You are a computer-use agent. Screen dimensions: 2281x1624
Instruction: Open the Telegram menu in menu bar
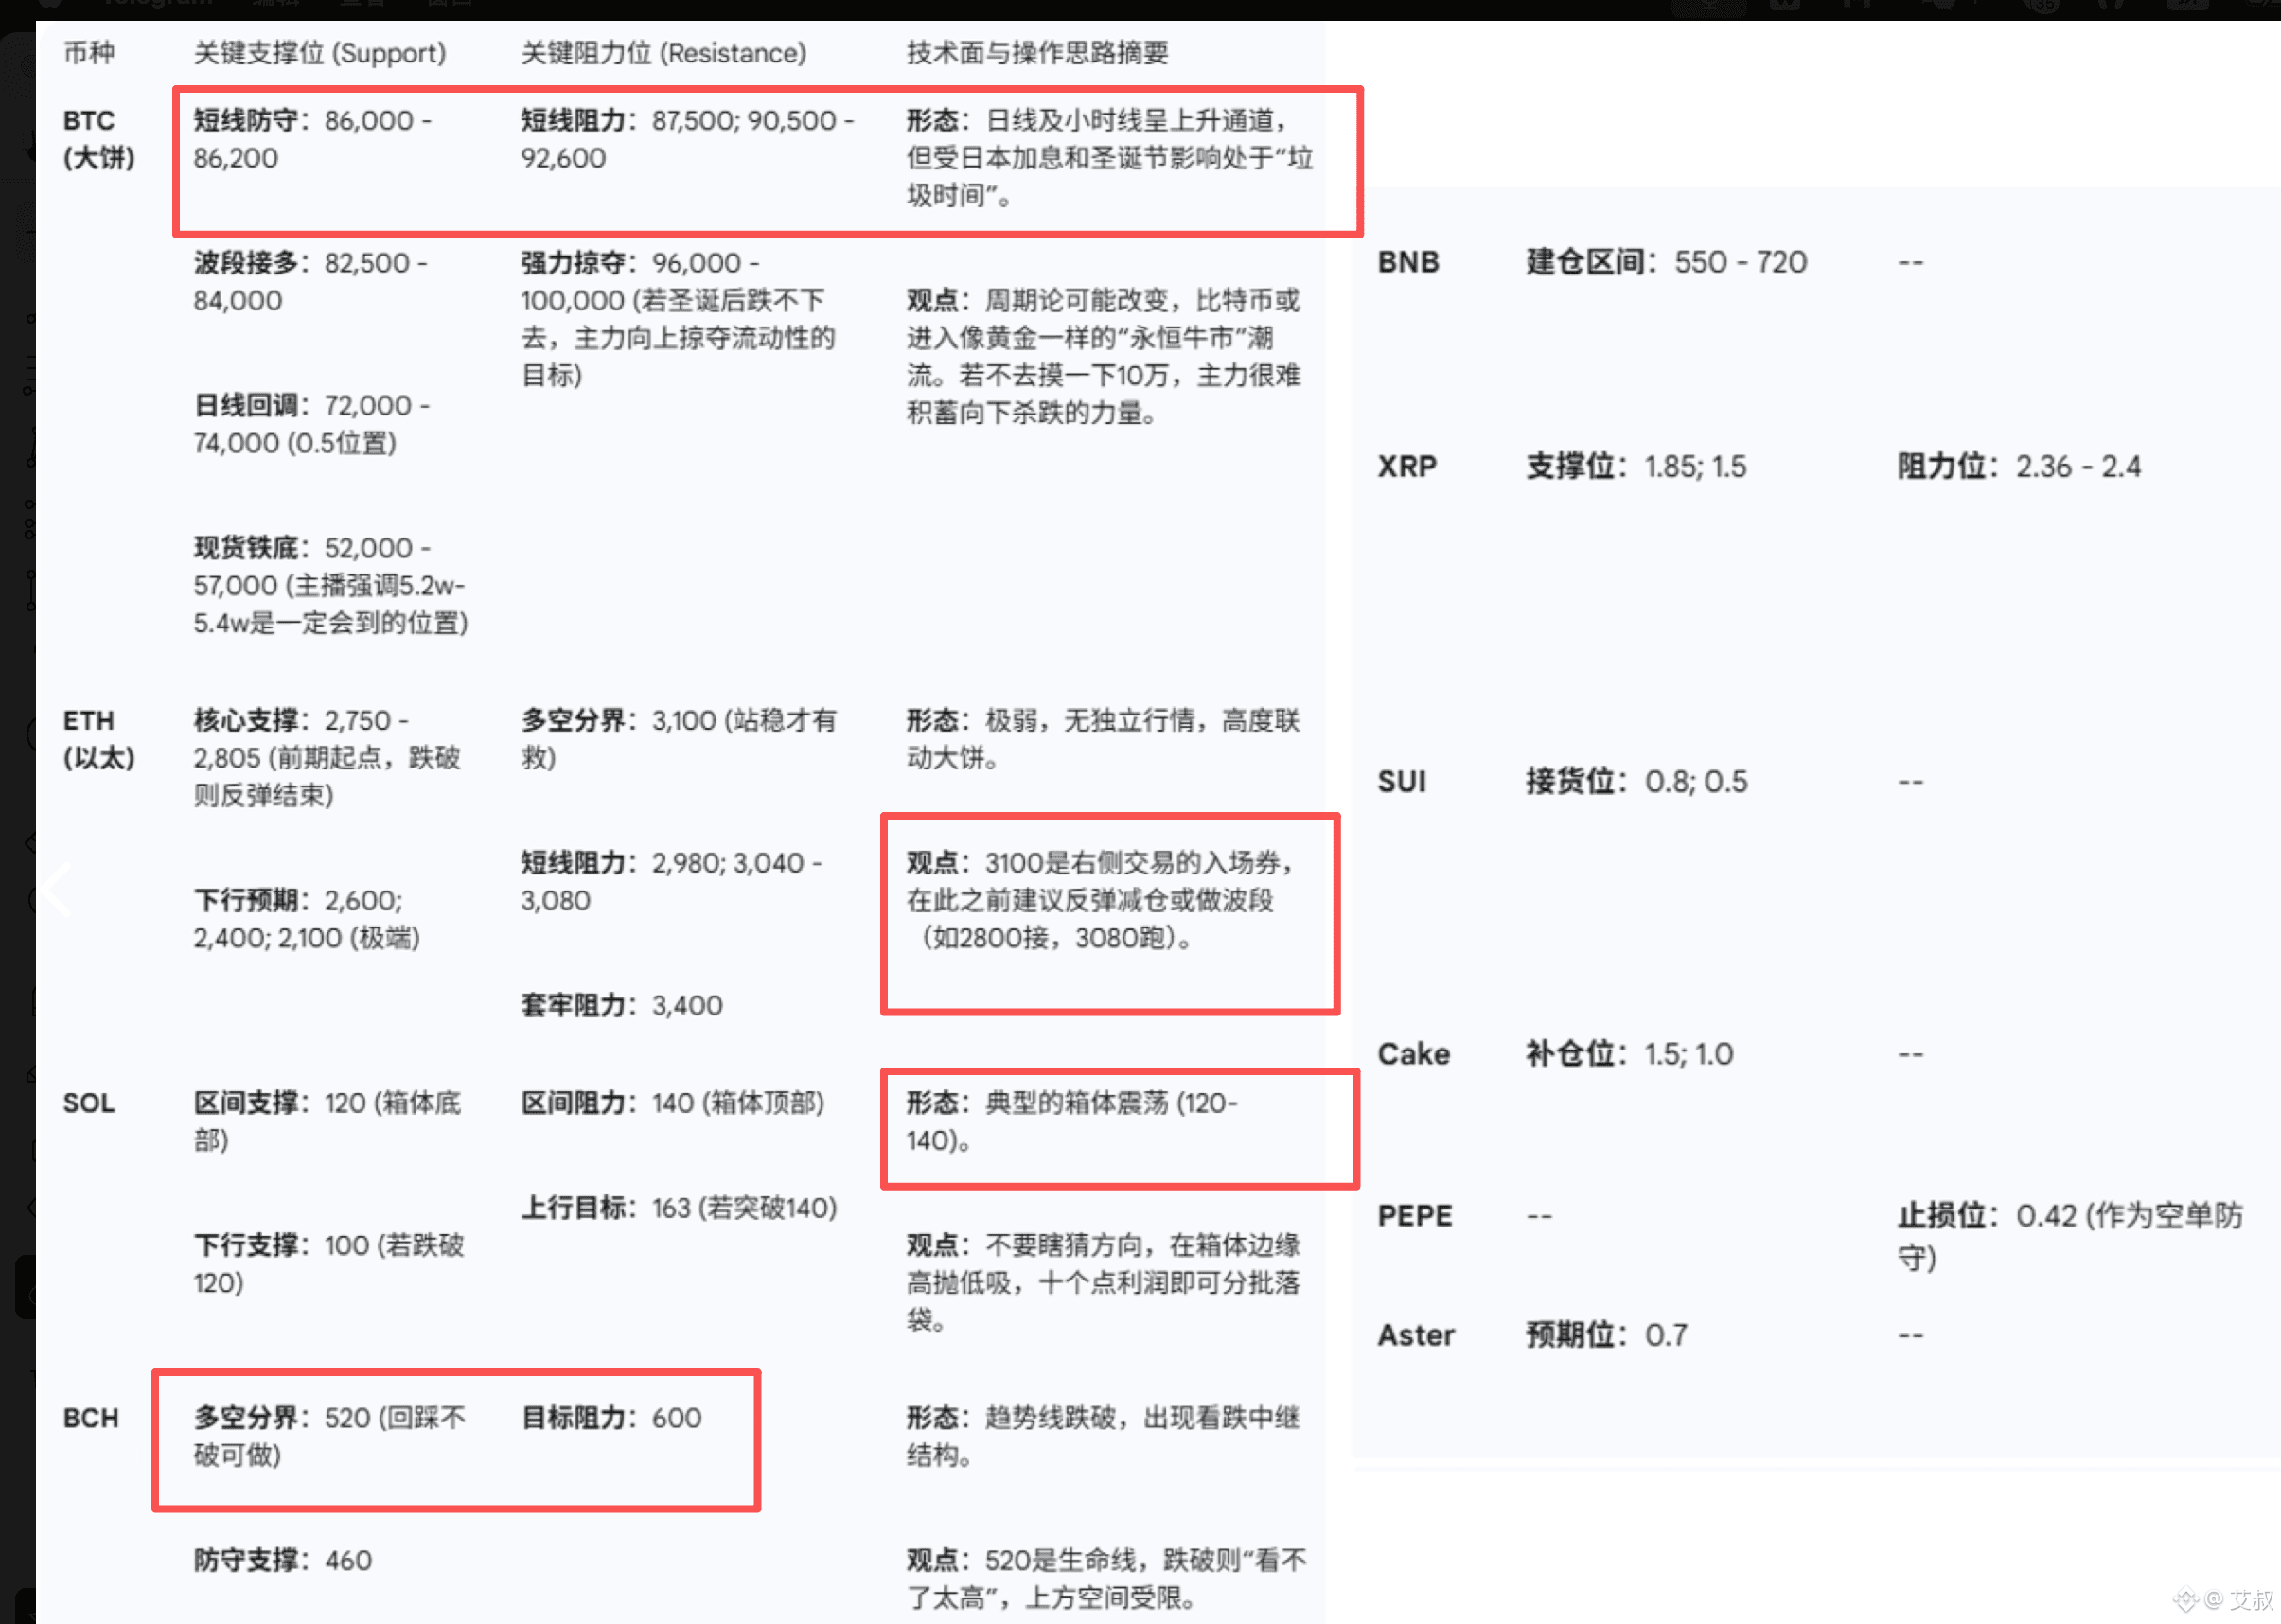click(x=158, y=4)
